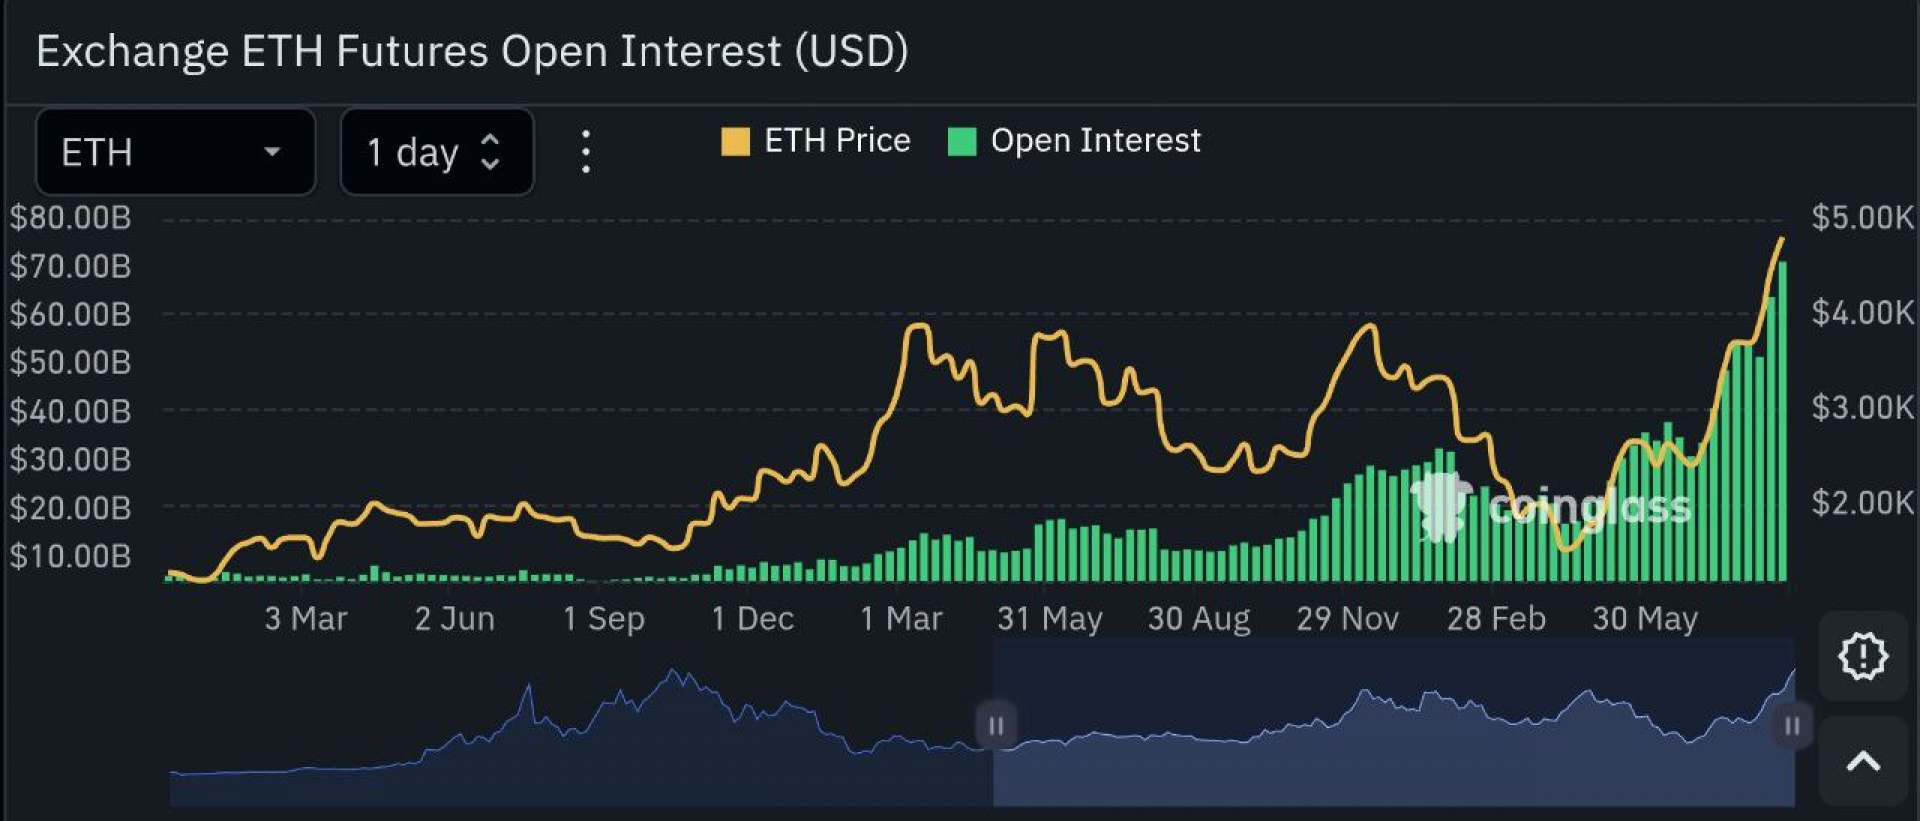This screenshot has height=821, width=1920.
Task: Click the ETH dropdown caret arrow
Action: (x=271, y=152)
